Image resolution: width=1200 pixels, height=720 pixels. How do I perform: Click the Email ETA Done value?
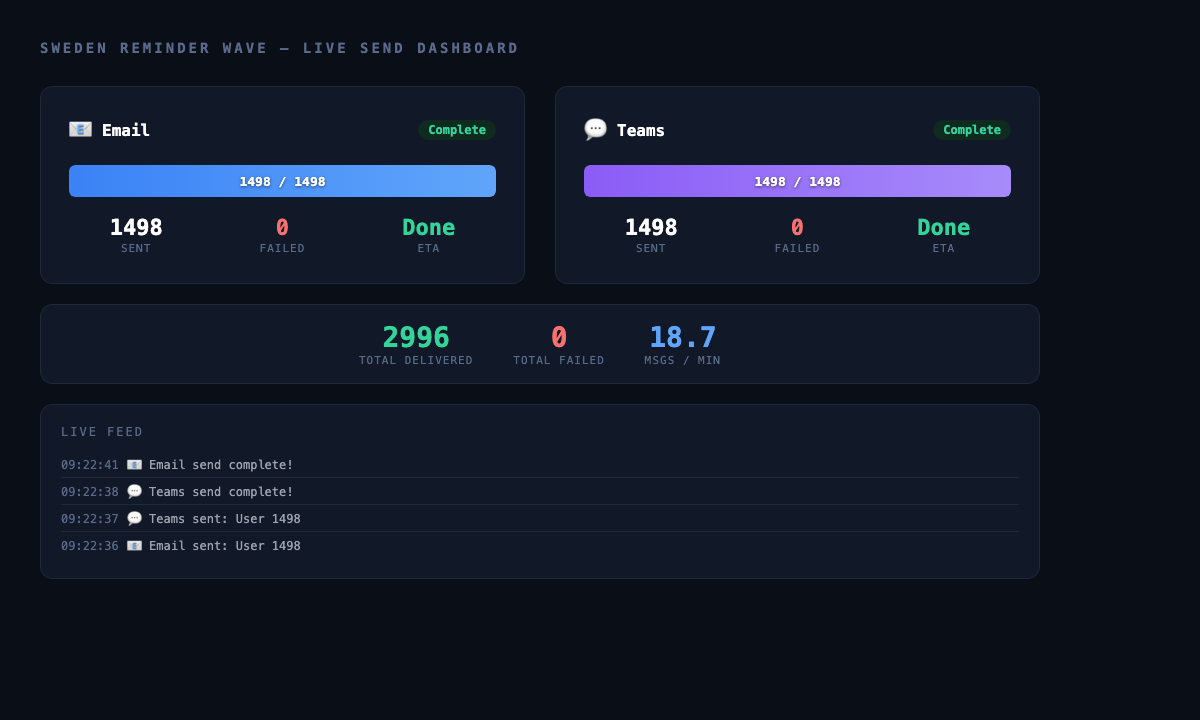tap(428, 227)
